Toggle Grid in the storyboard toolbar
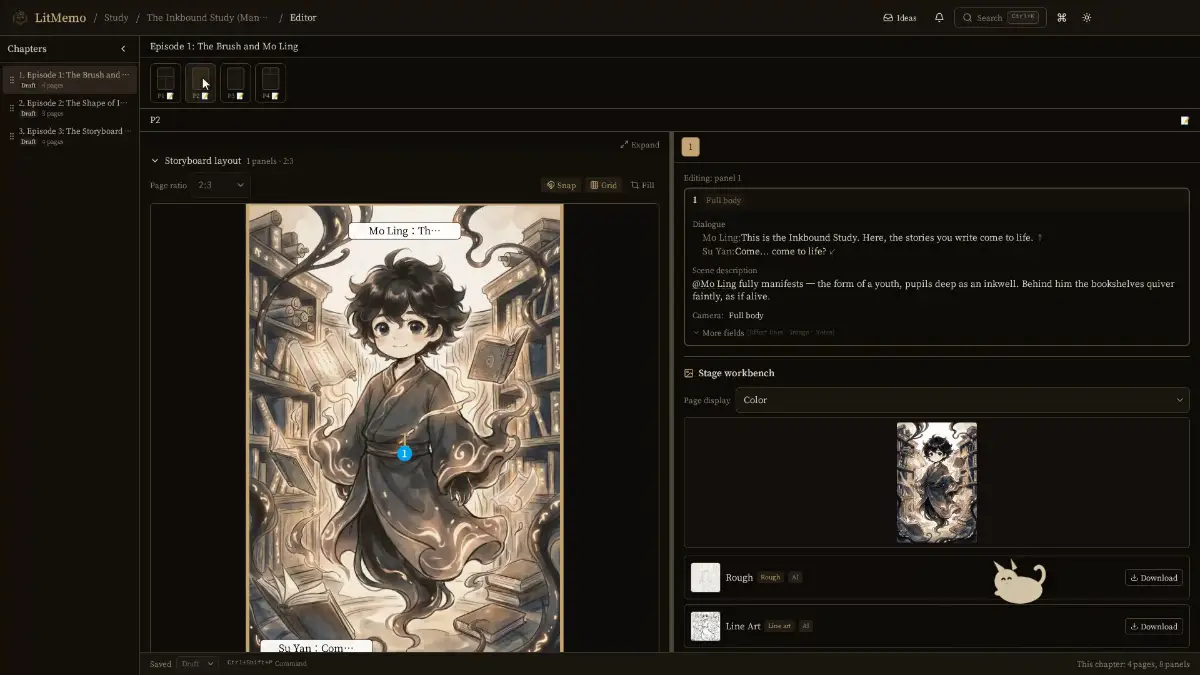The height and width of the screenshot is (675, 1200). [x=603, y=185]
